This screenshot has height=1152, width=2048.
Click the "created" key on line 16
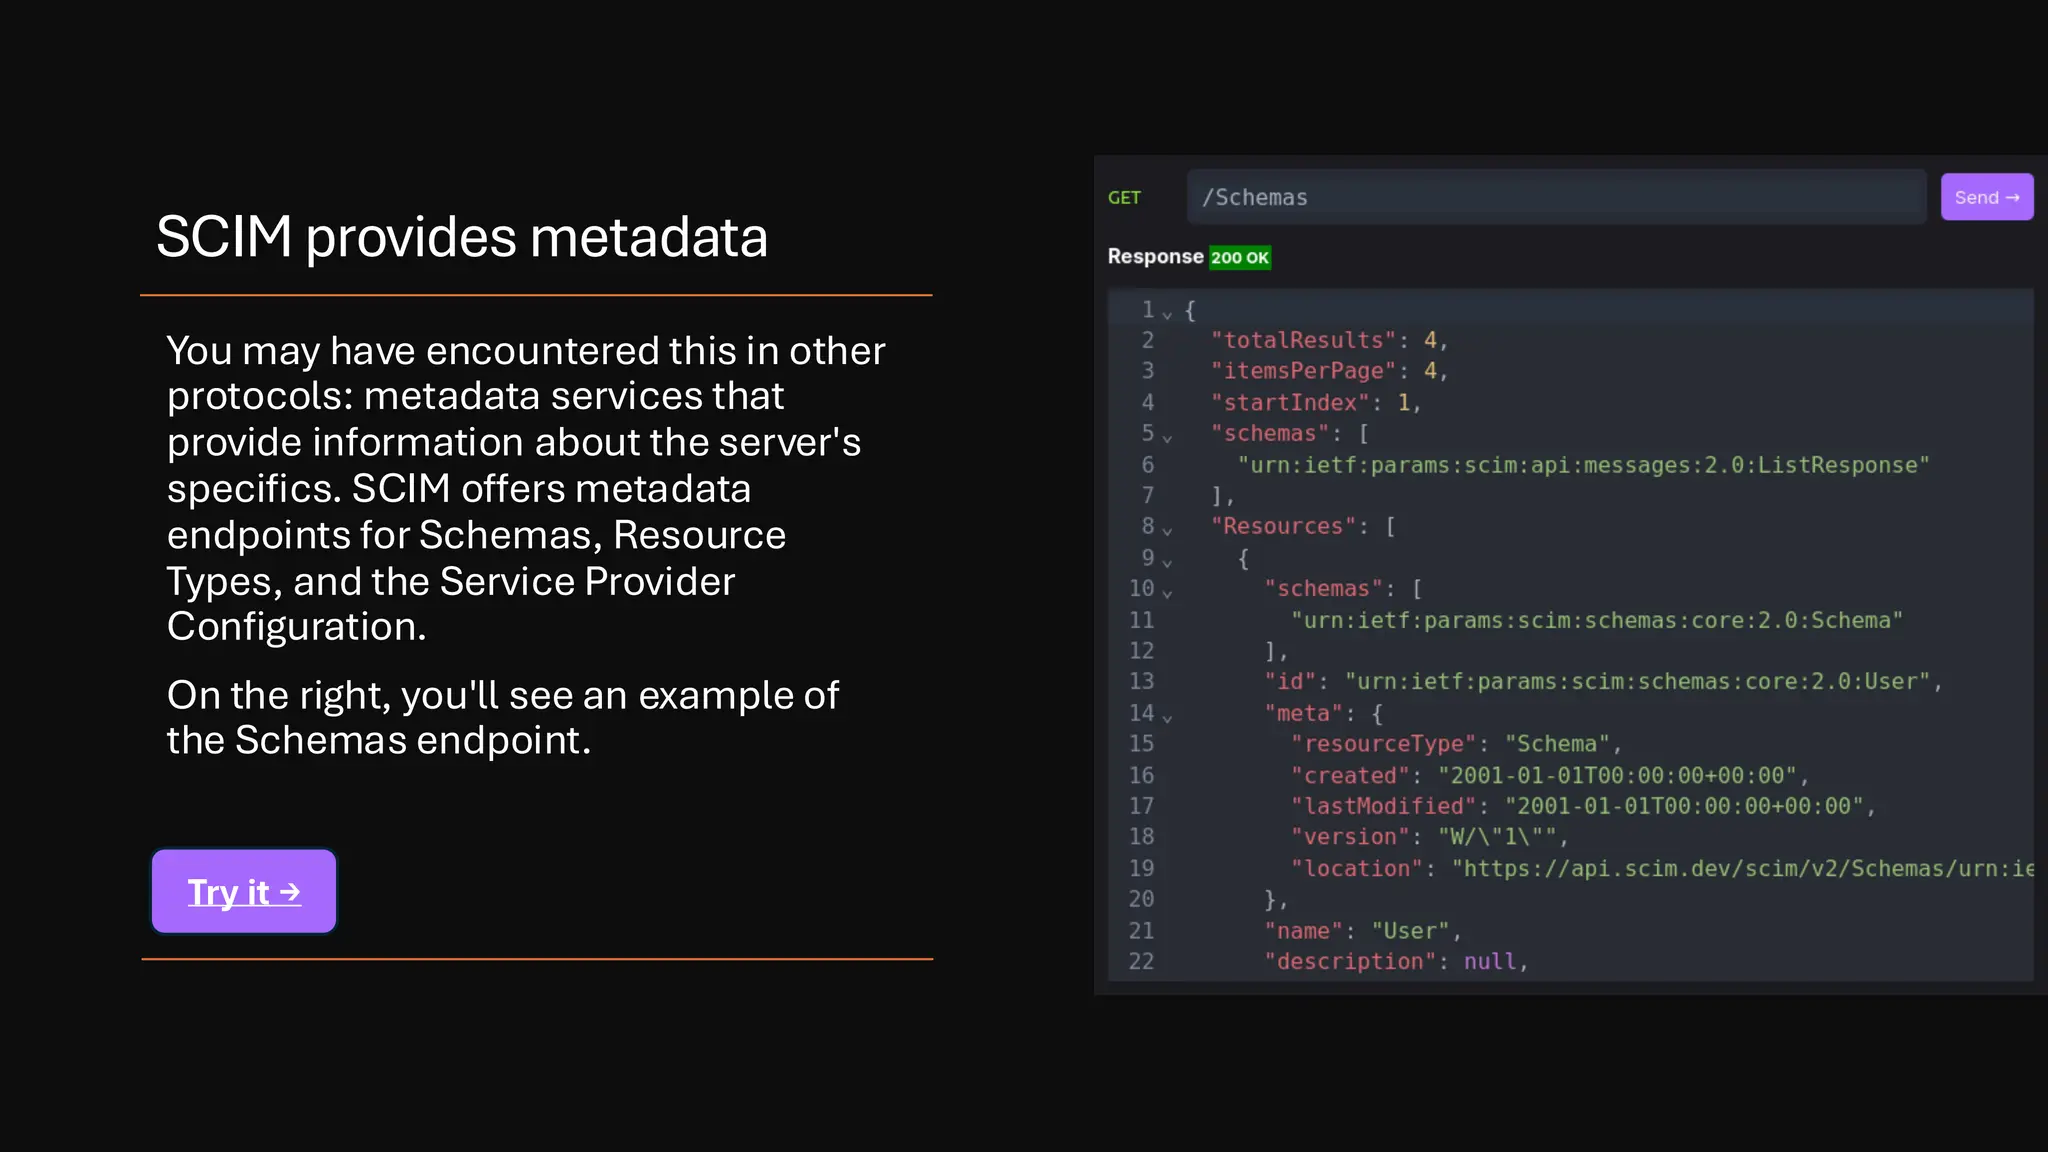pos(1350,775)
